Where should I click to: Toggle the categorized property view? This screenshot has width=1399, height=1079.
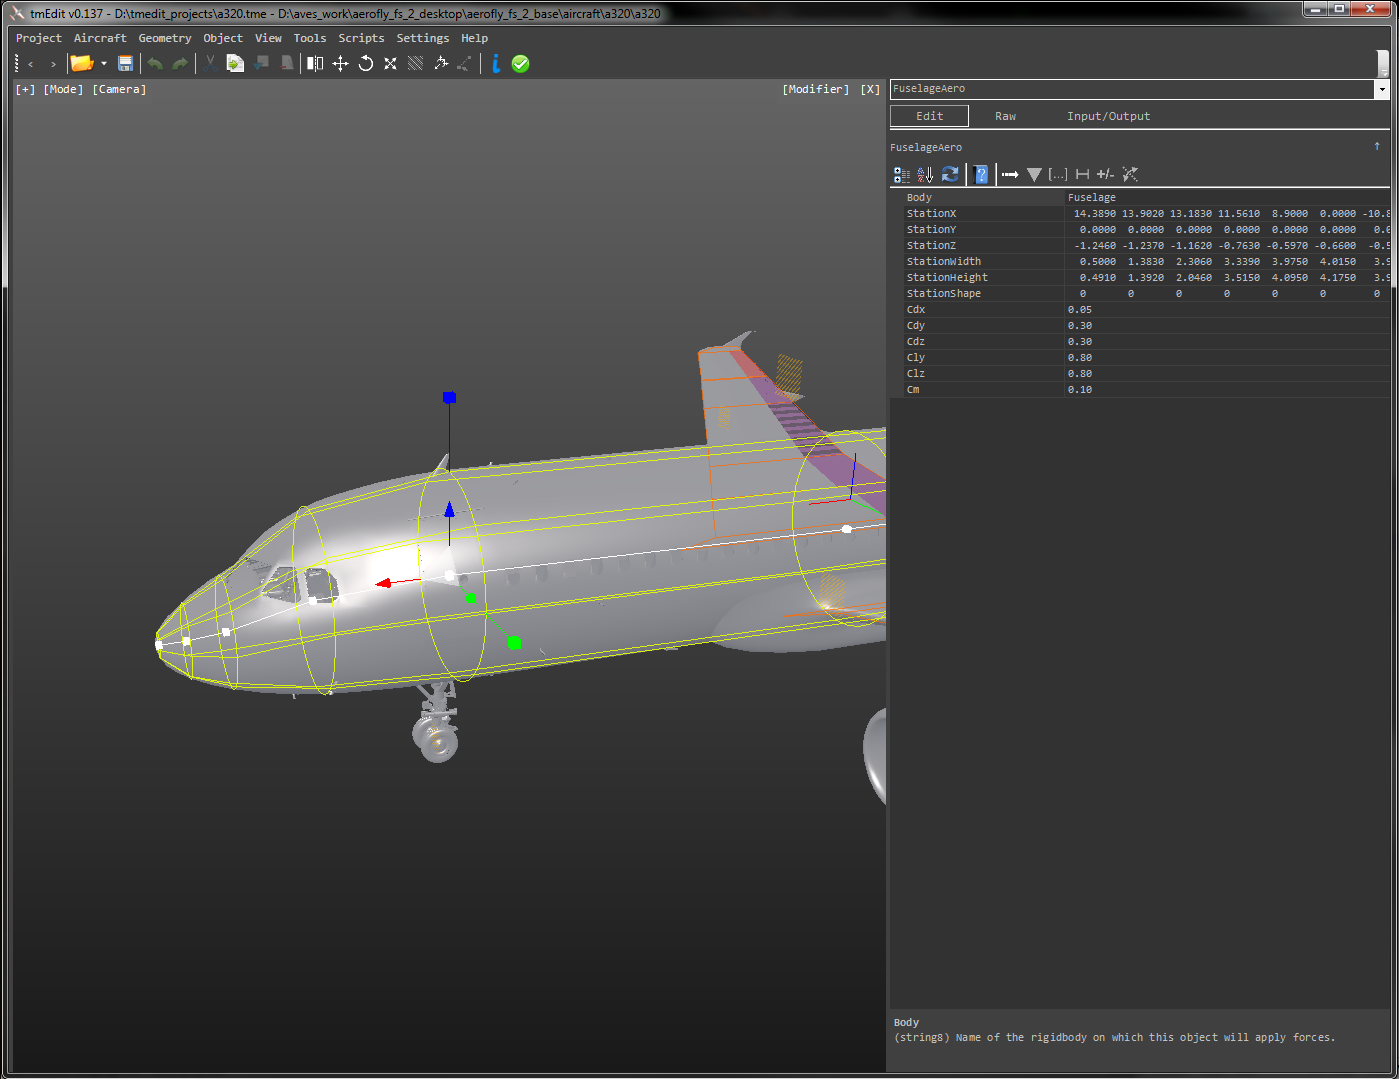[x=901, y=174]
